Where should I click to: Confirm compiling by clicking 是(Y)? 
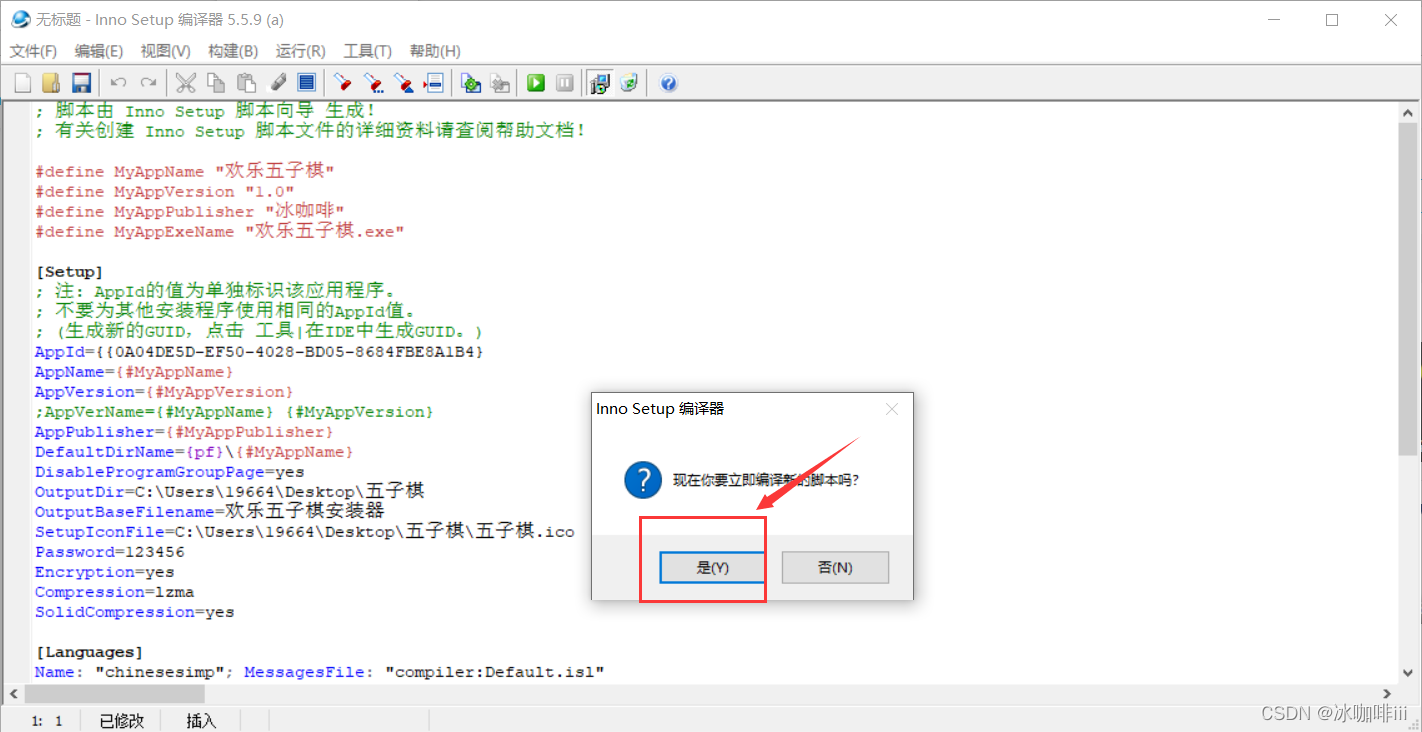[x=713, y=567]
